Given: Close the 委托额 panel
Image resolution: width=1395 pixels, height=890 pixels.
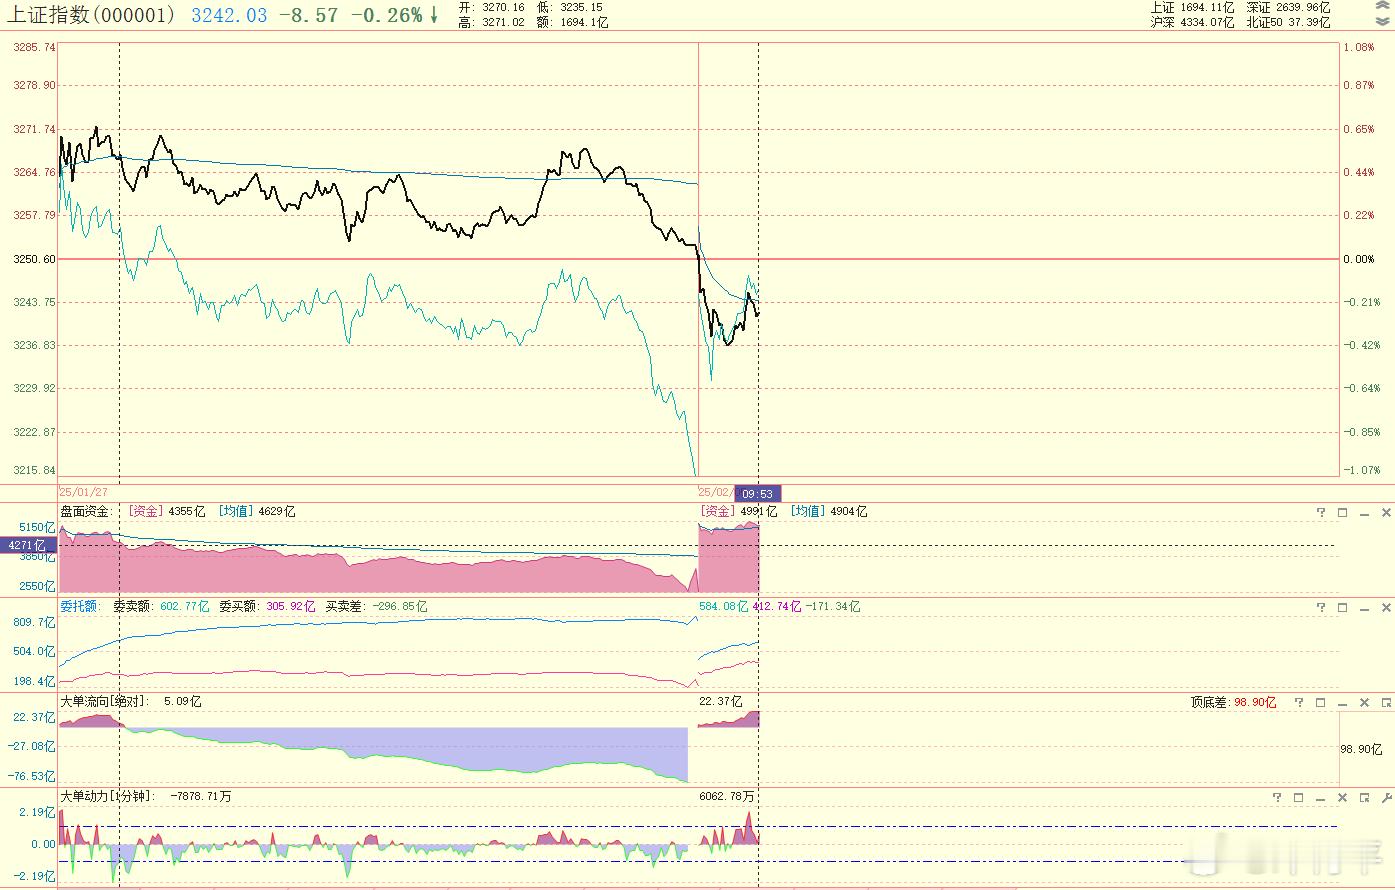Looking at the screenshot, I should pos(1386,607).
